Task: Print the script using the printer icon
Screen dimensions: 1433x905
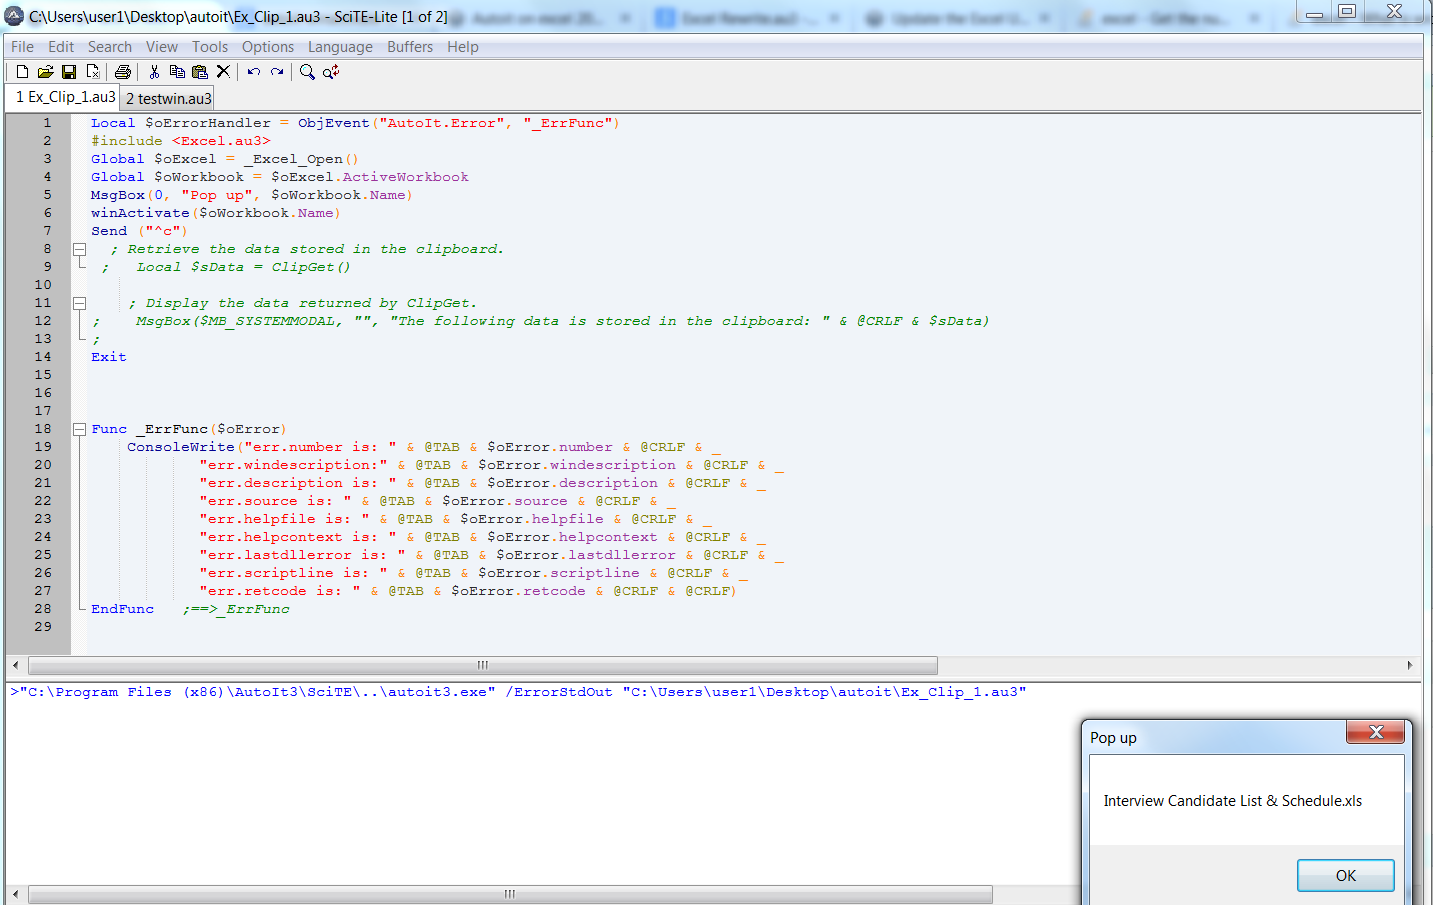Action: (x=123, y=72)
